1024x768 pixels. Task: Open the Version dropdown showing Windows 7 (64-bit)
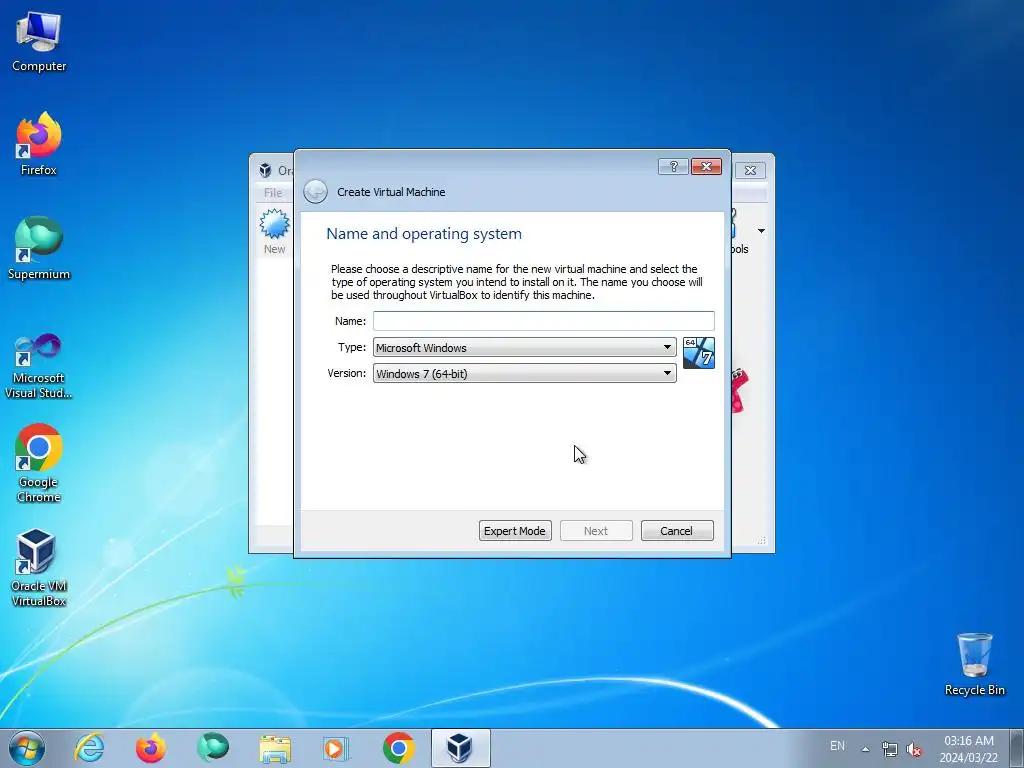click(524, 374)
